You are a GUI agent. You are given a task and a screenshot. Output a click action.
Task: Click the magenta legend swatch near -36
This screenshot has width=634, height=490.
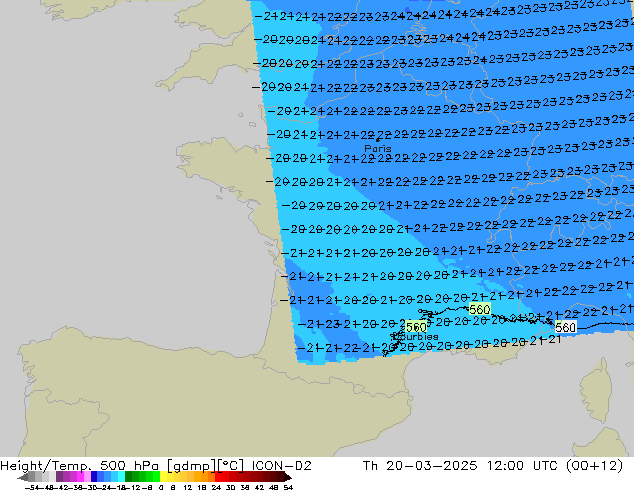click(x=80, y=477)
